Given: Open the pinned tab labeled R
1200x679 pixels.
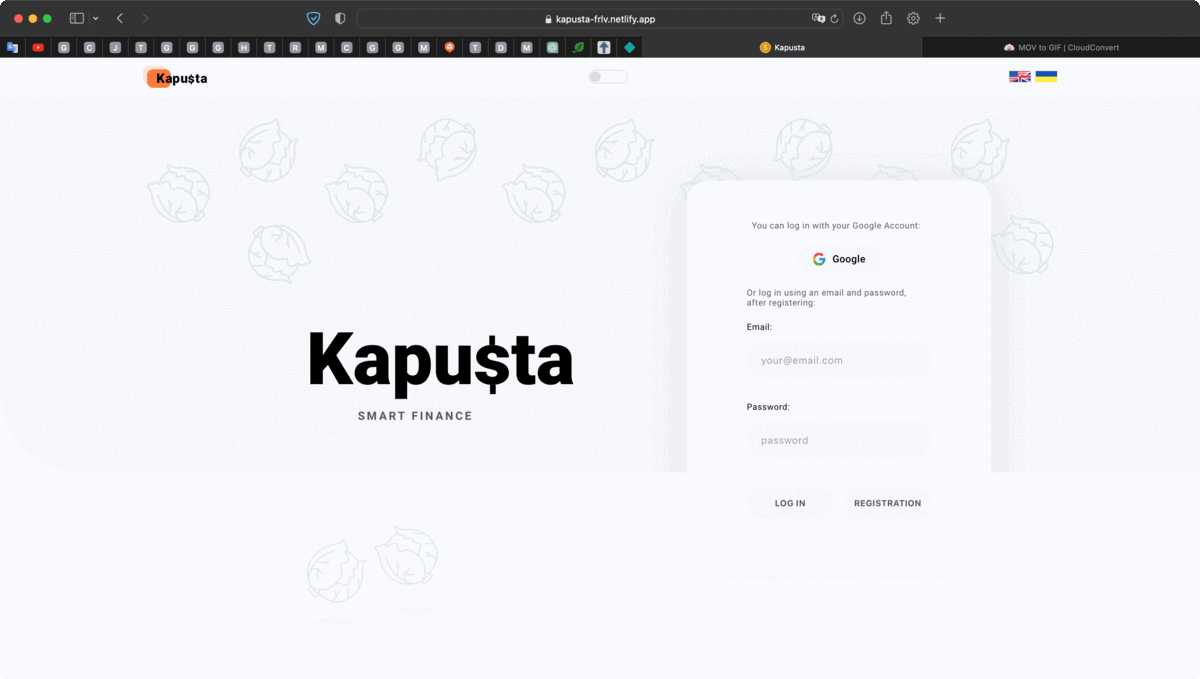Looking at the screenshot, I should (x=295, y=47).
